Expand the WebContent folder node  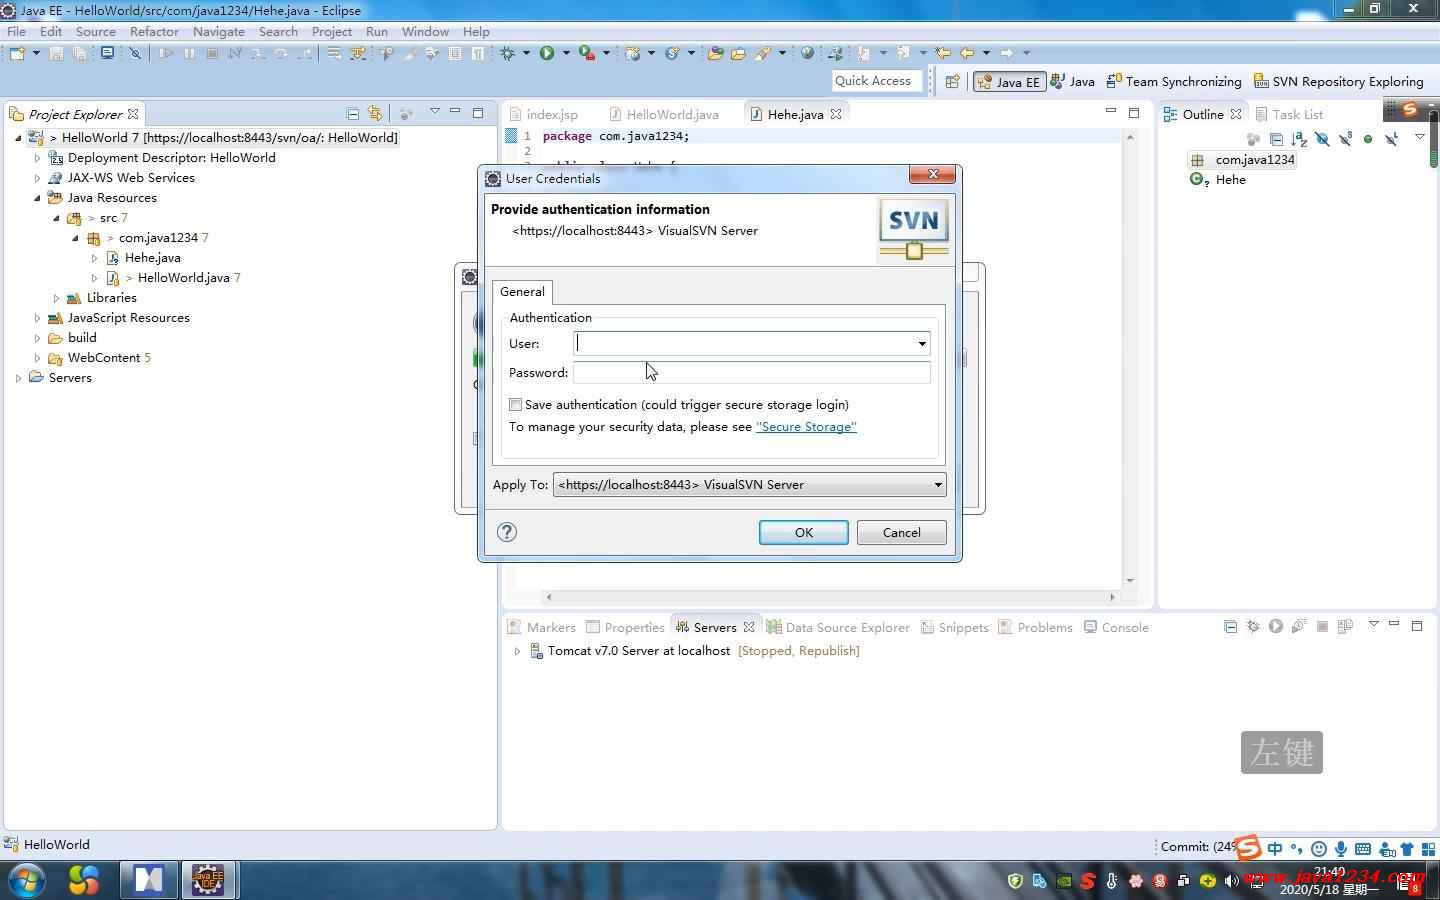[x=37, y=357]
